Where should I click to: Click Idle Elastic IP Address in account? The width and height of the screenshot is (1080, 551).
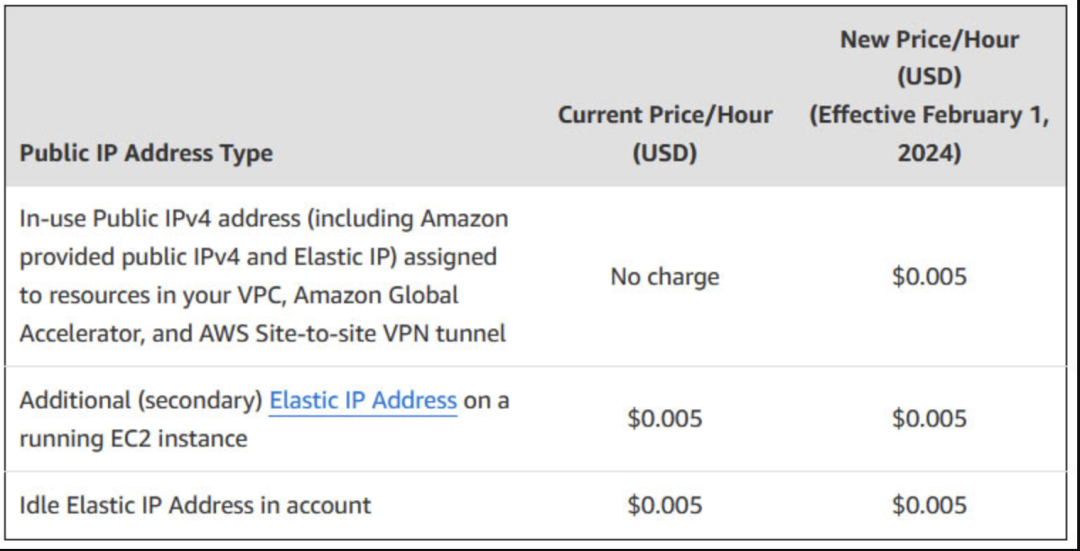(x=195, y=505)
